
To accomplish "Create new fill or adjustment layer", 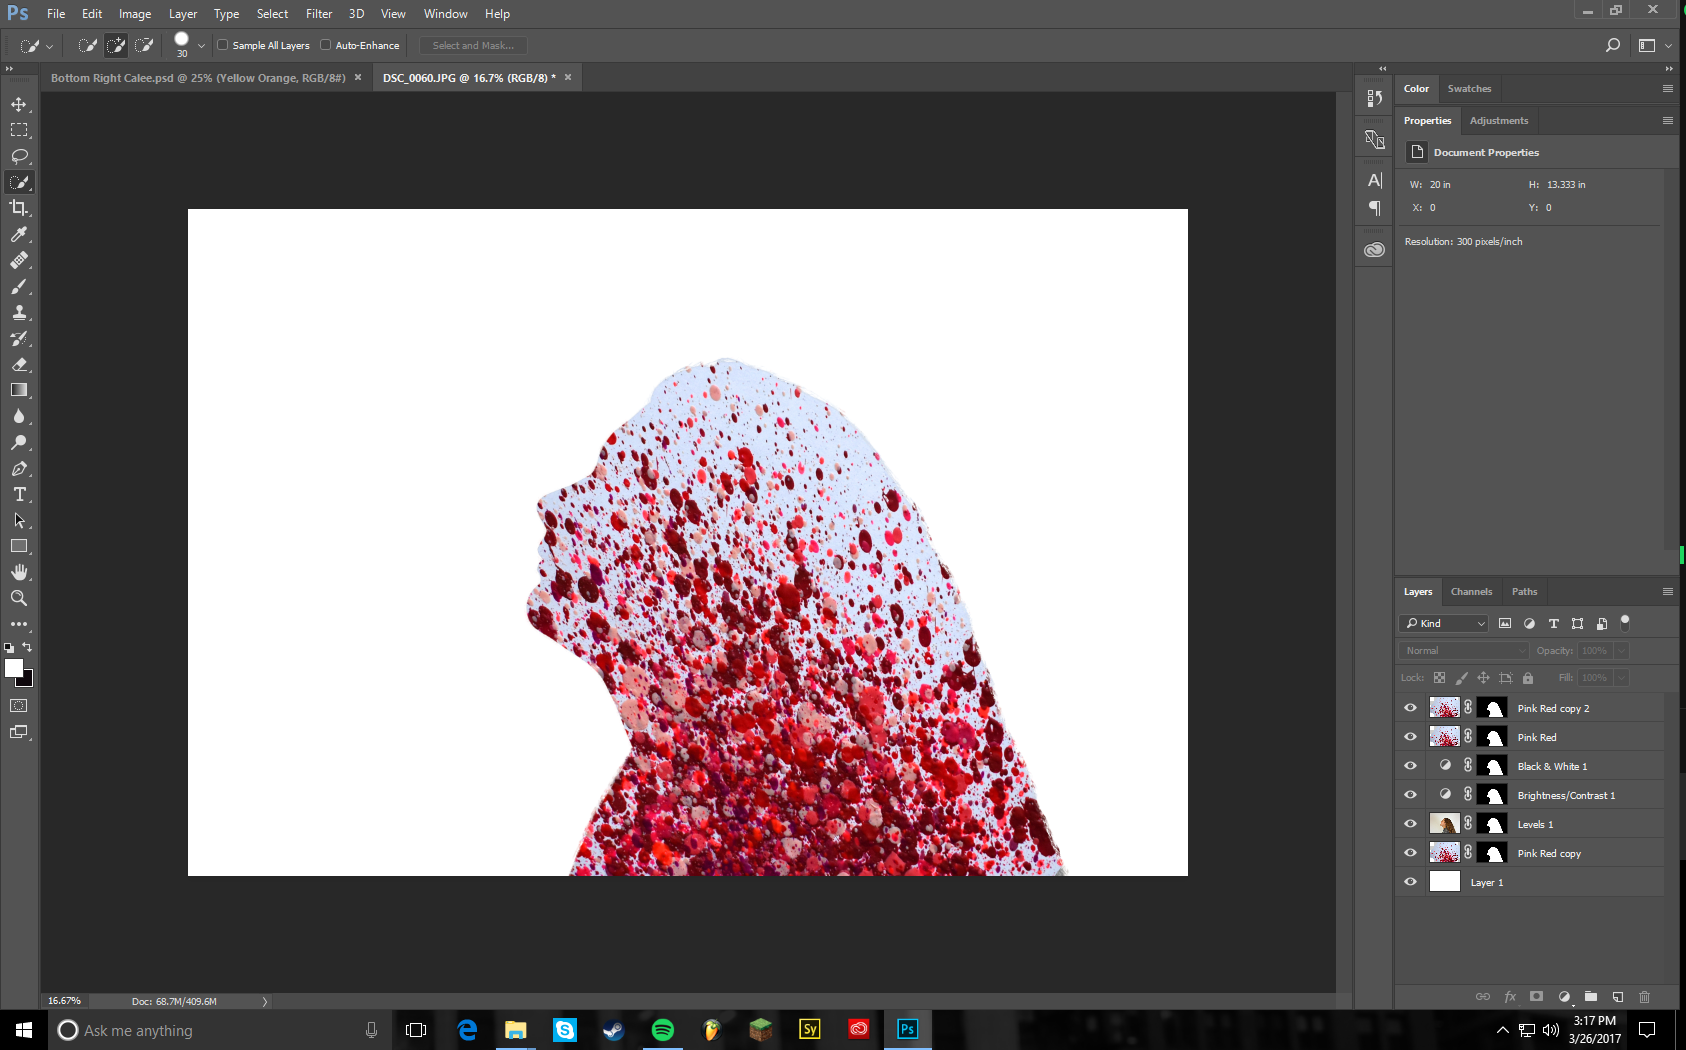I will [x=1565, y=997].
